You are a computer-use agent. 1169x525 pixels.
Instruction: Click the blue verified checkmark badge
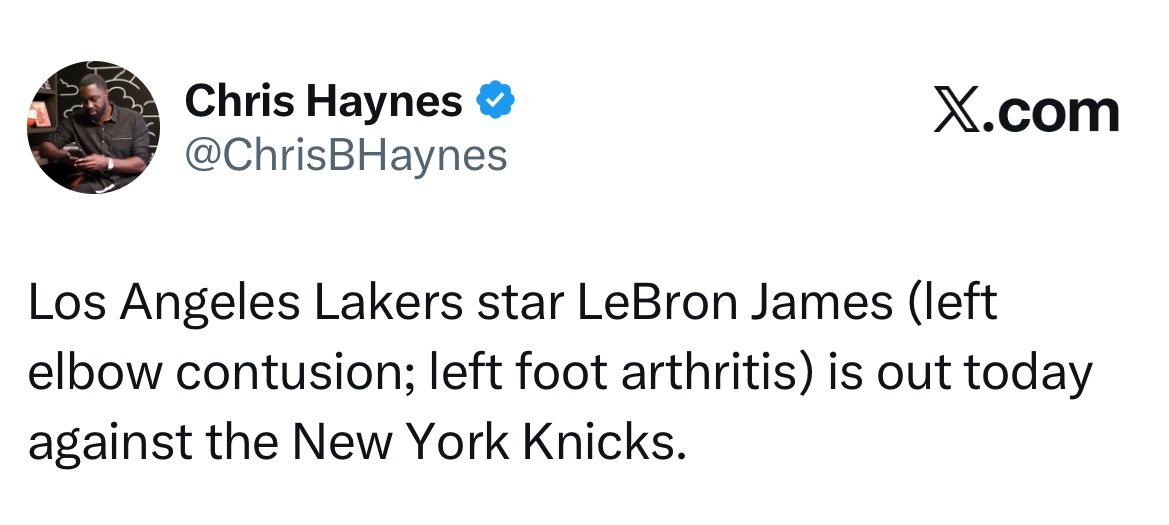(495, 101)
